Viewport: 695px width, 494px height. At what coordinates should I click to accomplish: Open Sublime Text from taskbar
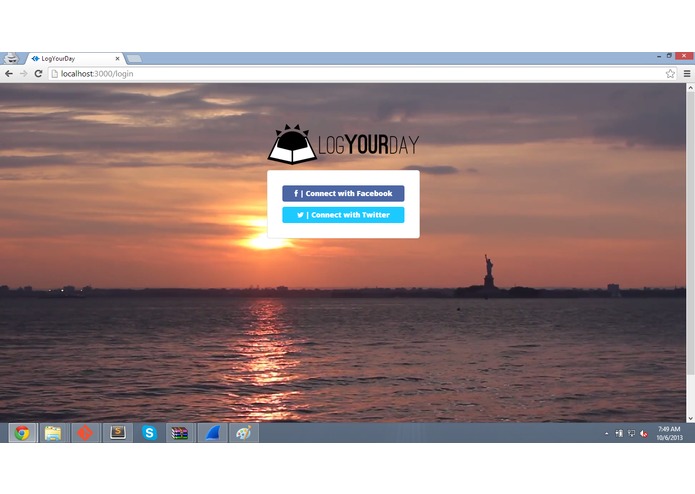[x=117, y=433]
